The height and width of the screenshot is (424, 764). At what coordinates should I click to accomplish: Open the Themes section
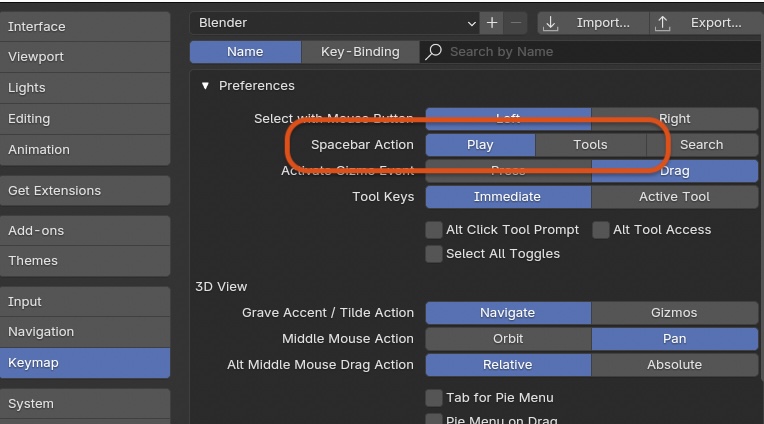click(85, 261)
